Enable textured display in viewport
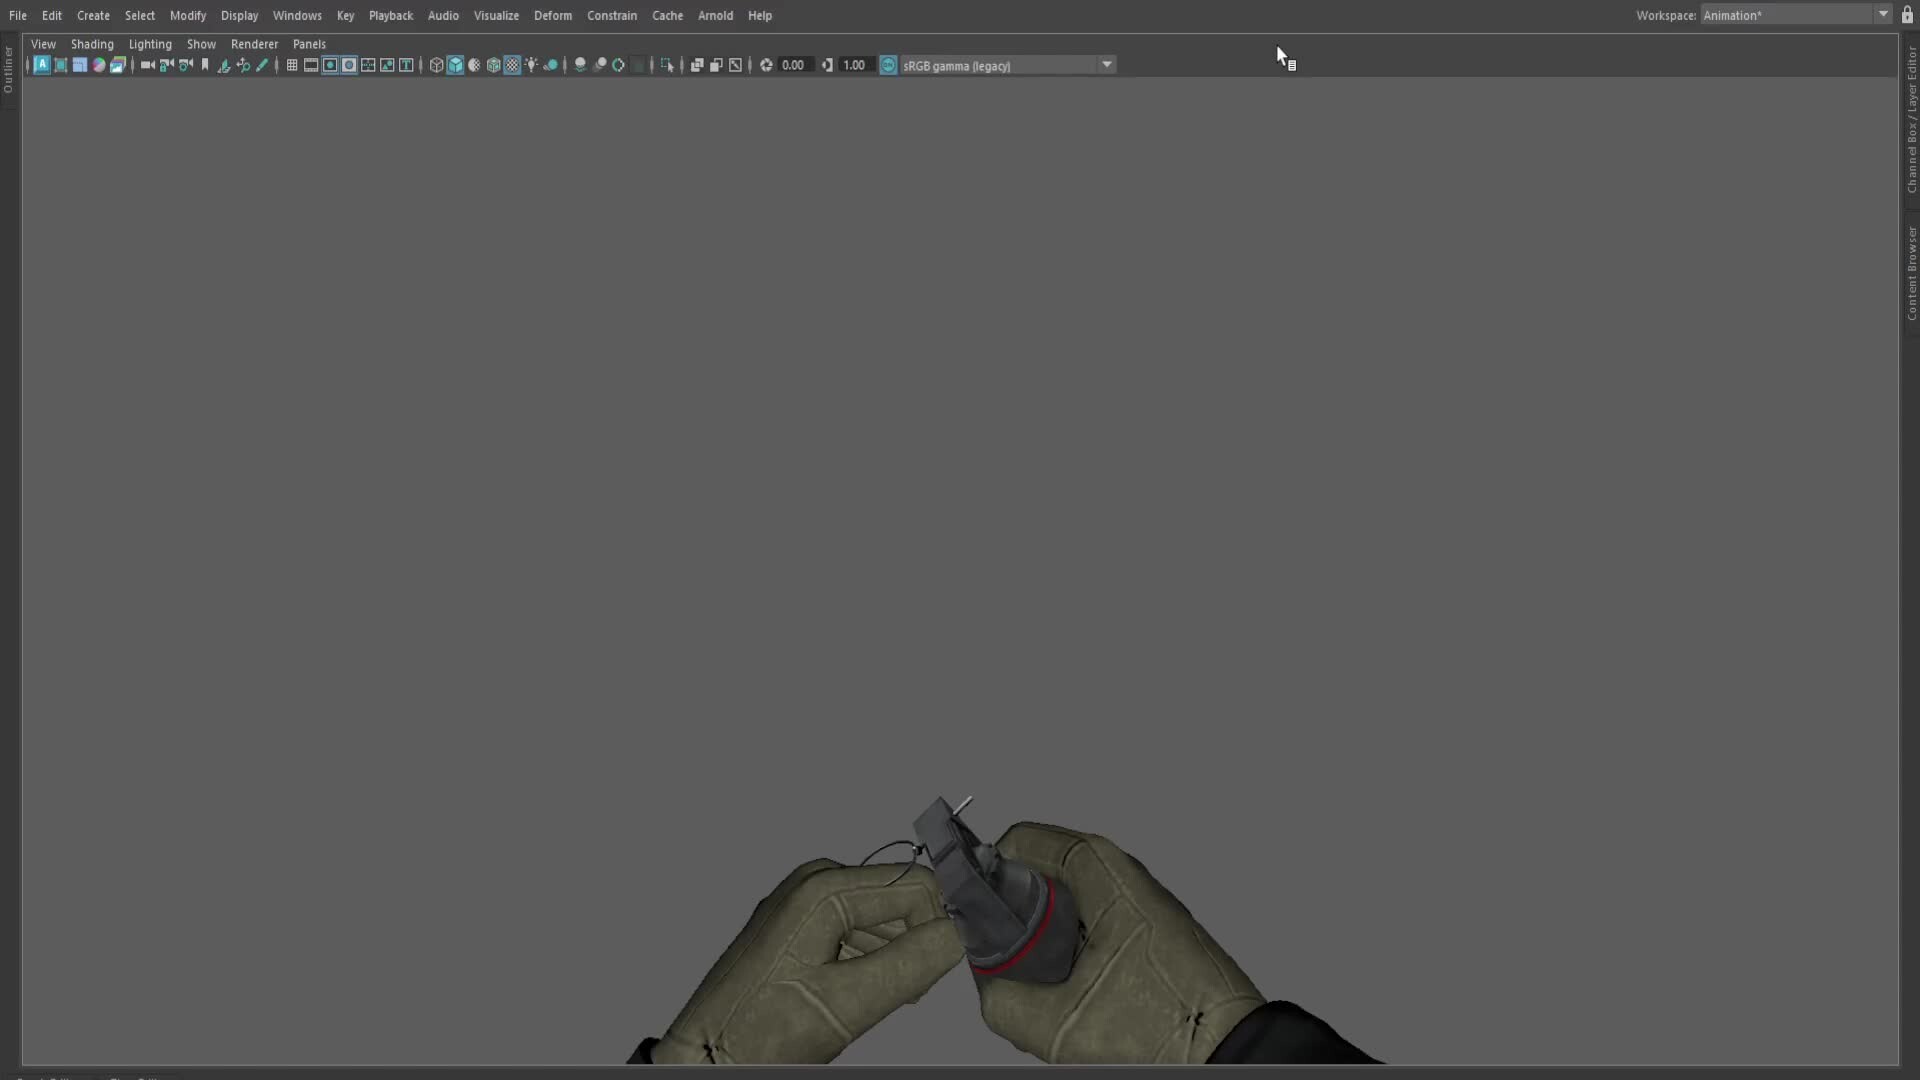 click(512, 65)
